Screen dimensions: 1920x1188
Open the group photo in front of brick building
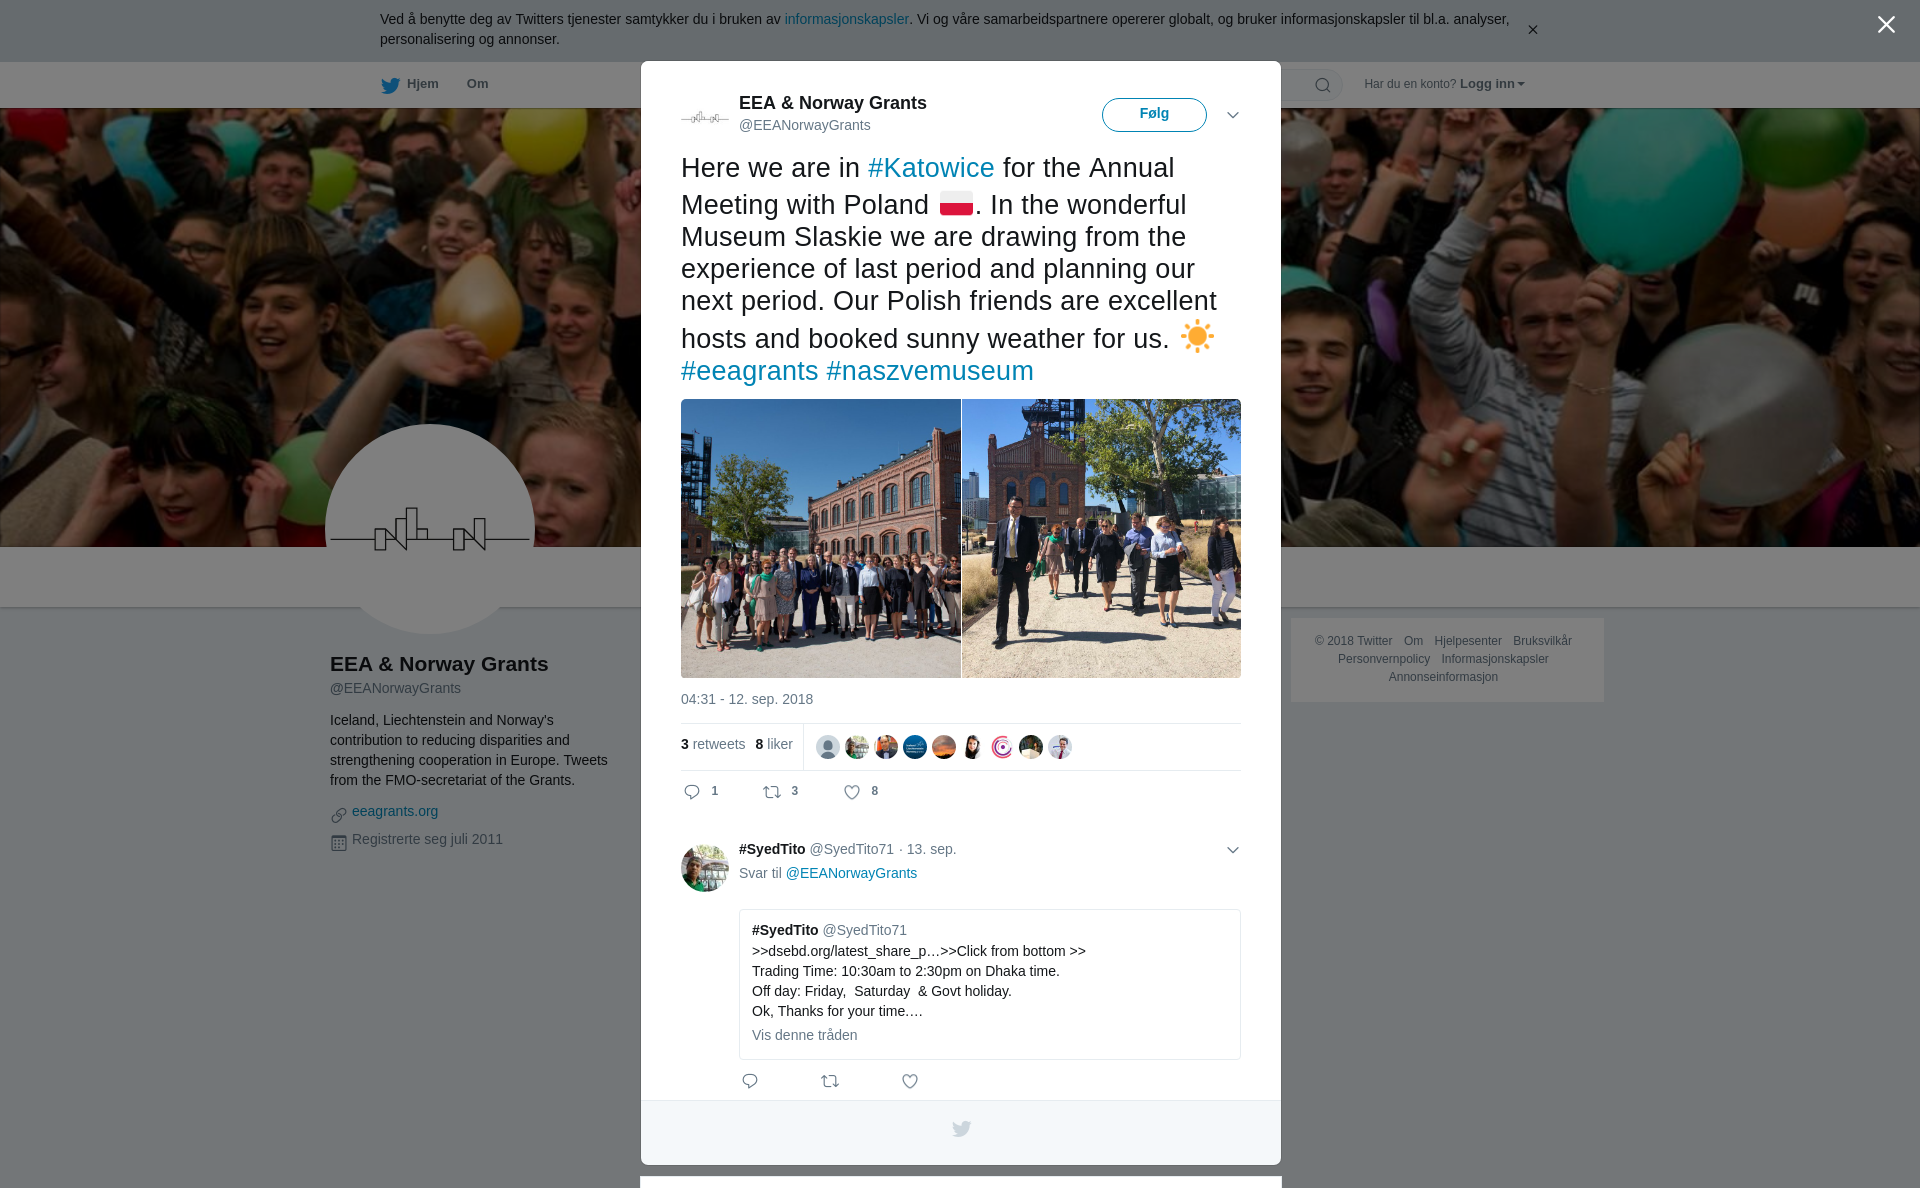click(x=821, y=539)
